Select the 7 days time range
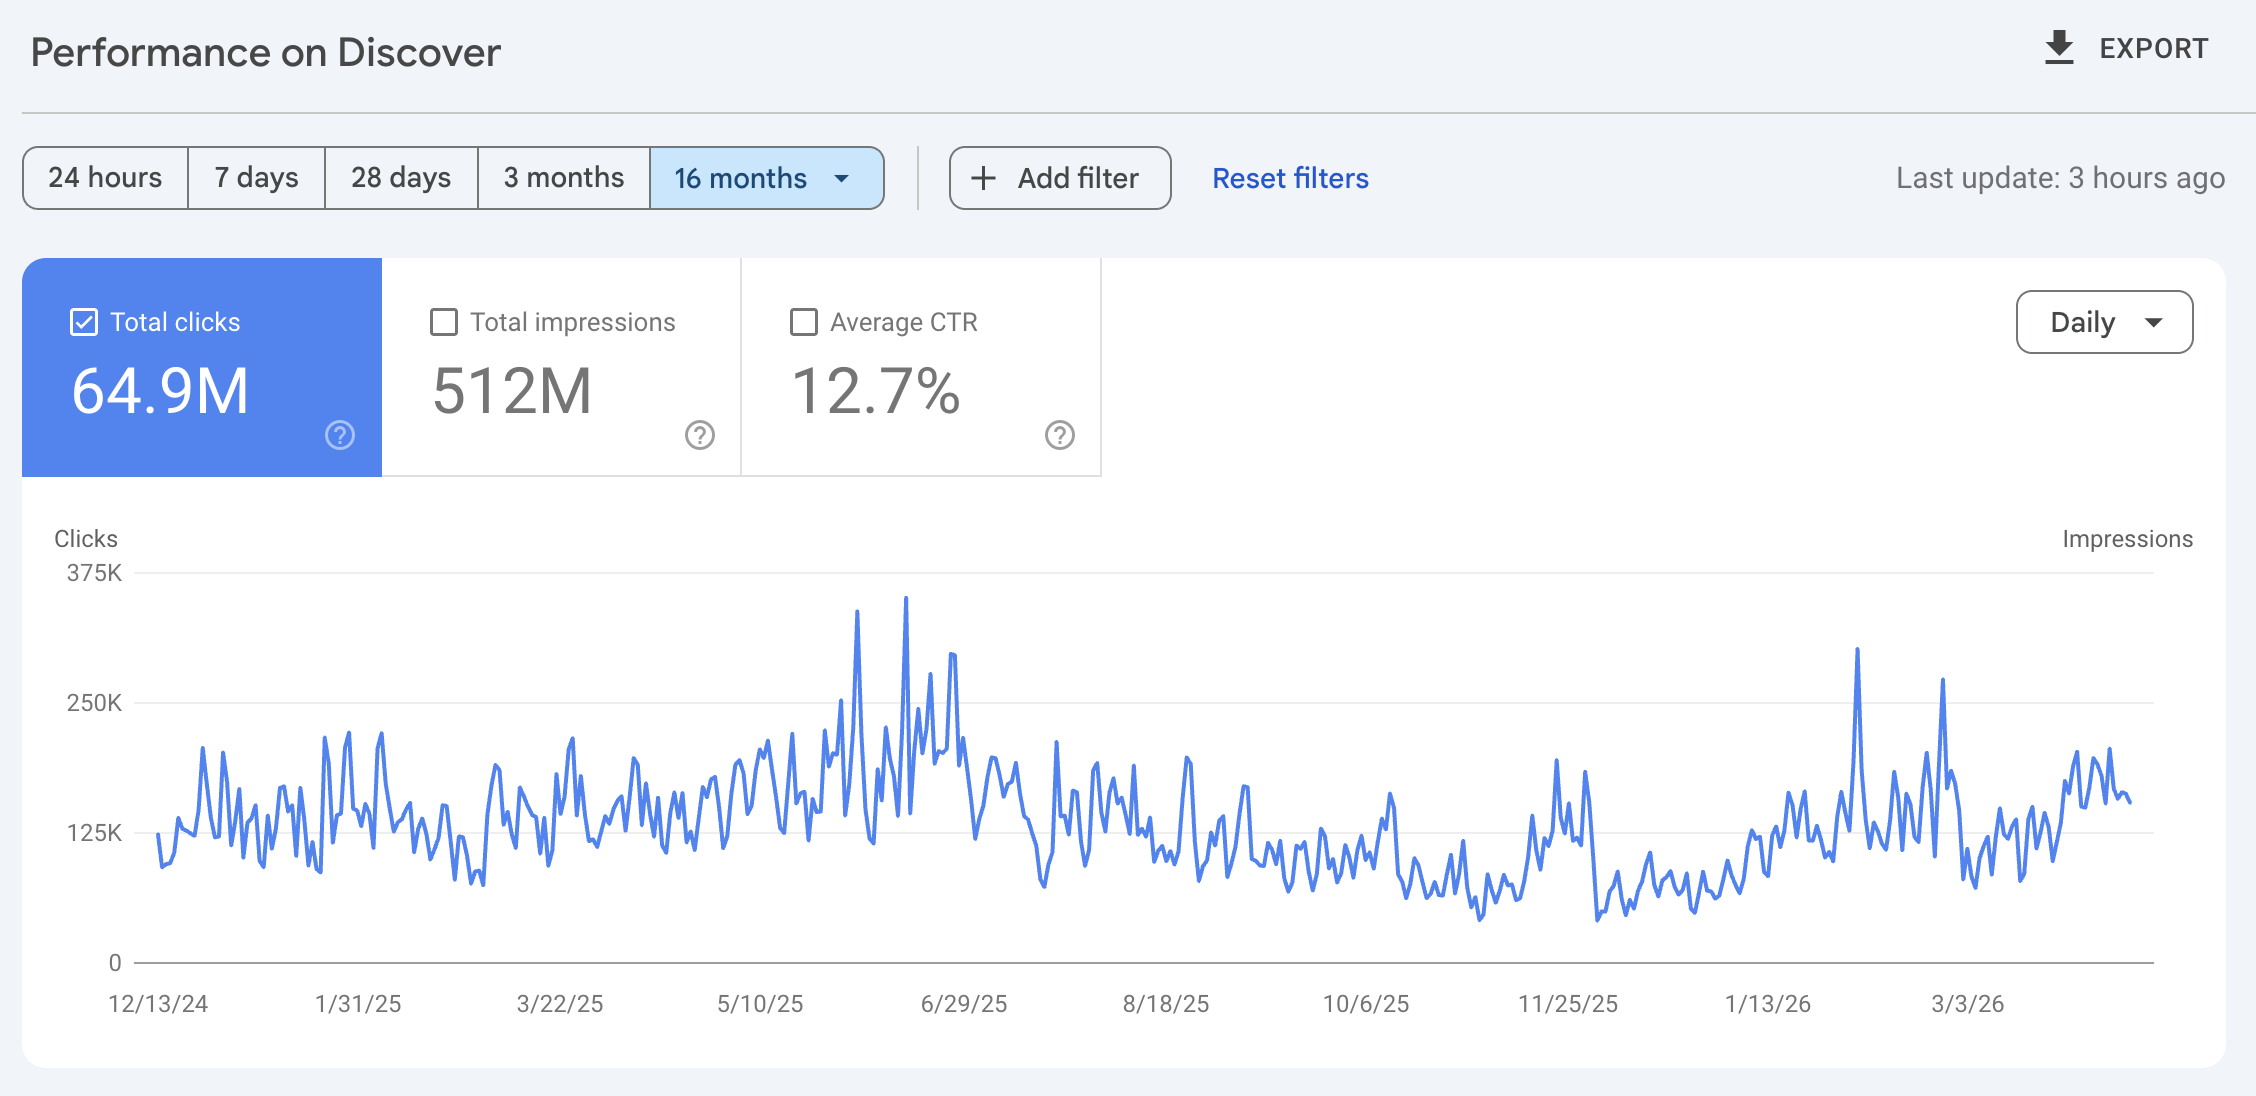Screen dimensions: 2256x1096 [256, 178]
